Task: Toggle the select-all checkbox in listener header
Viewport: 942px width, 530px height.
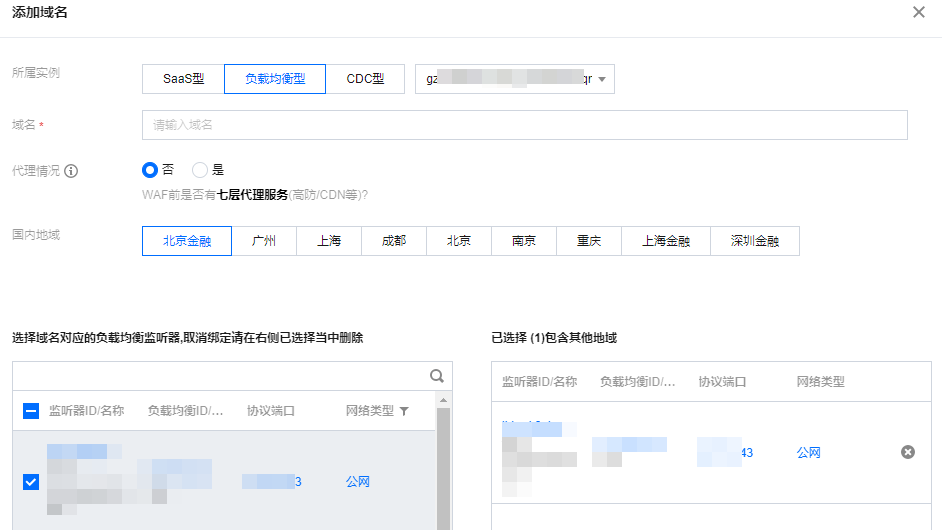Action: (x=31, y=411)
